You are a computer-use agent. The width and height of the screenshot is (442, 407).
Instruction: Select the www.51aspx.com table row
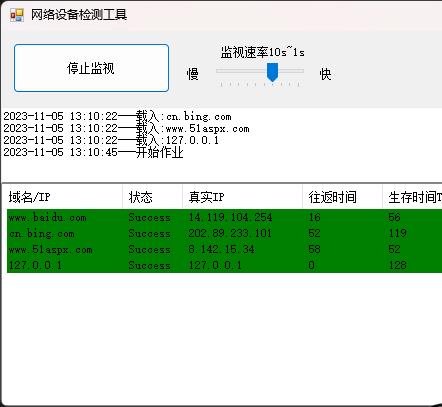pyautogui.click(x=224, y=249)
